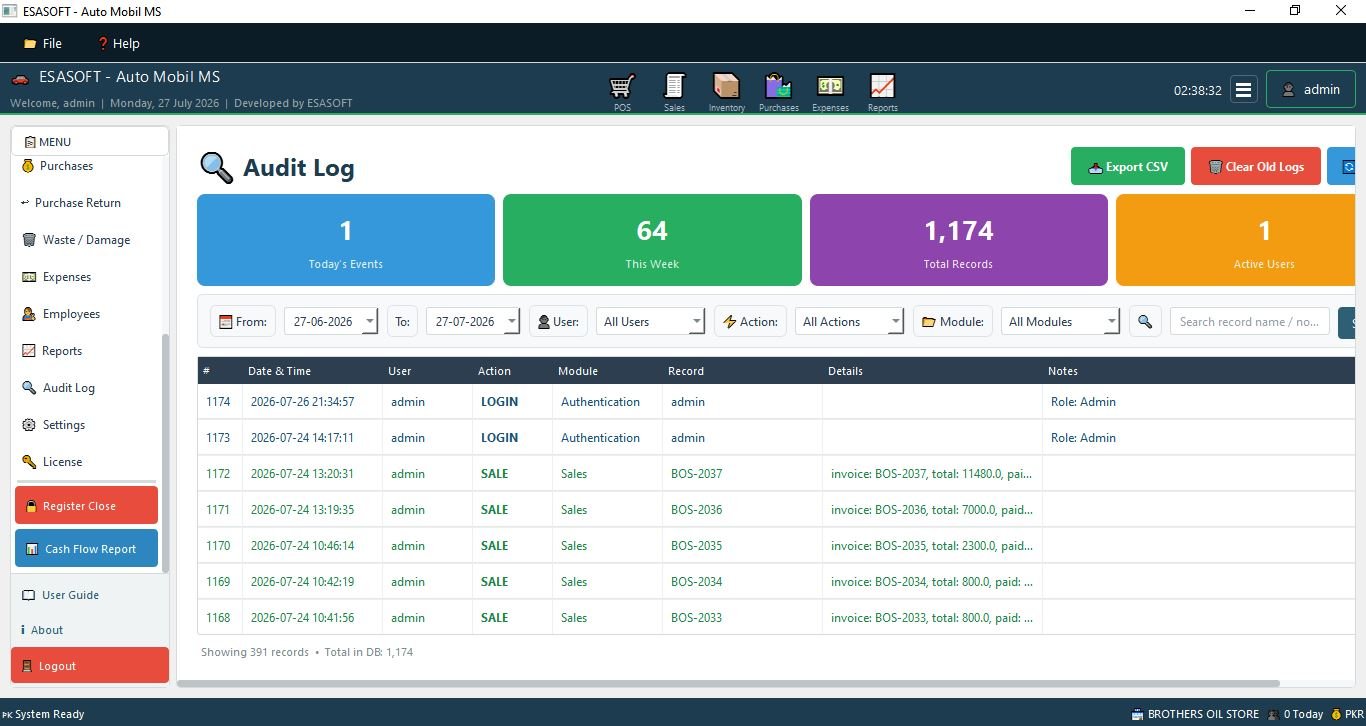The width and height of the screenshot is (1366, 726).
Task: Click details of invoice BOS-2037 total 11480.0
Action: (x=932, y=473)
